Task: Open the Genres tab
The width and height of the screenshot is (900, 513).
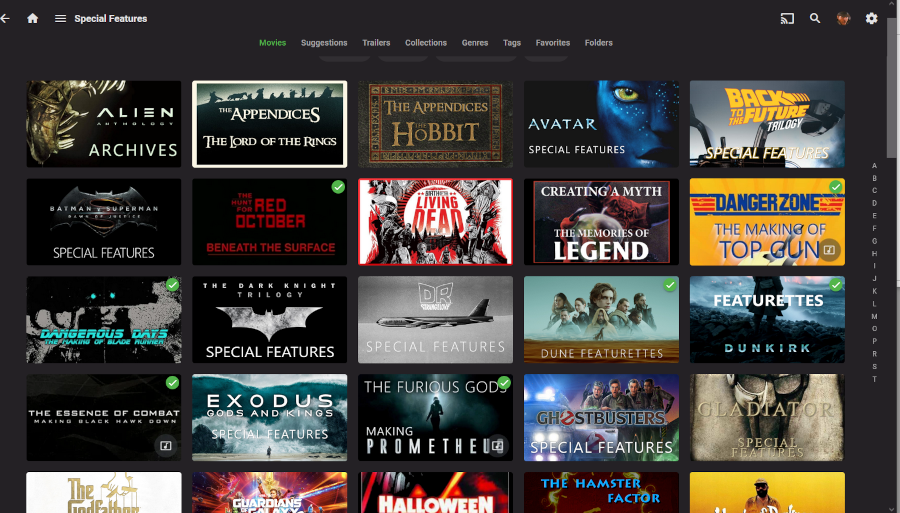Action: tap(475, 42)
